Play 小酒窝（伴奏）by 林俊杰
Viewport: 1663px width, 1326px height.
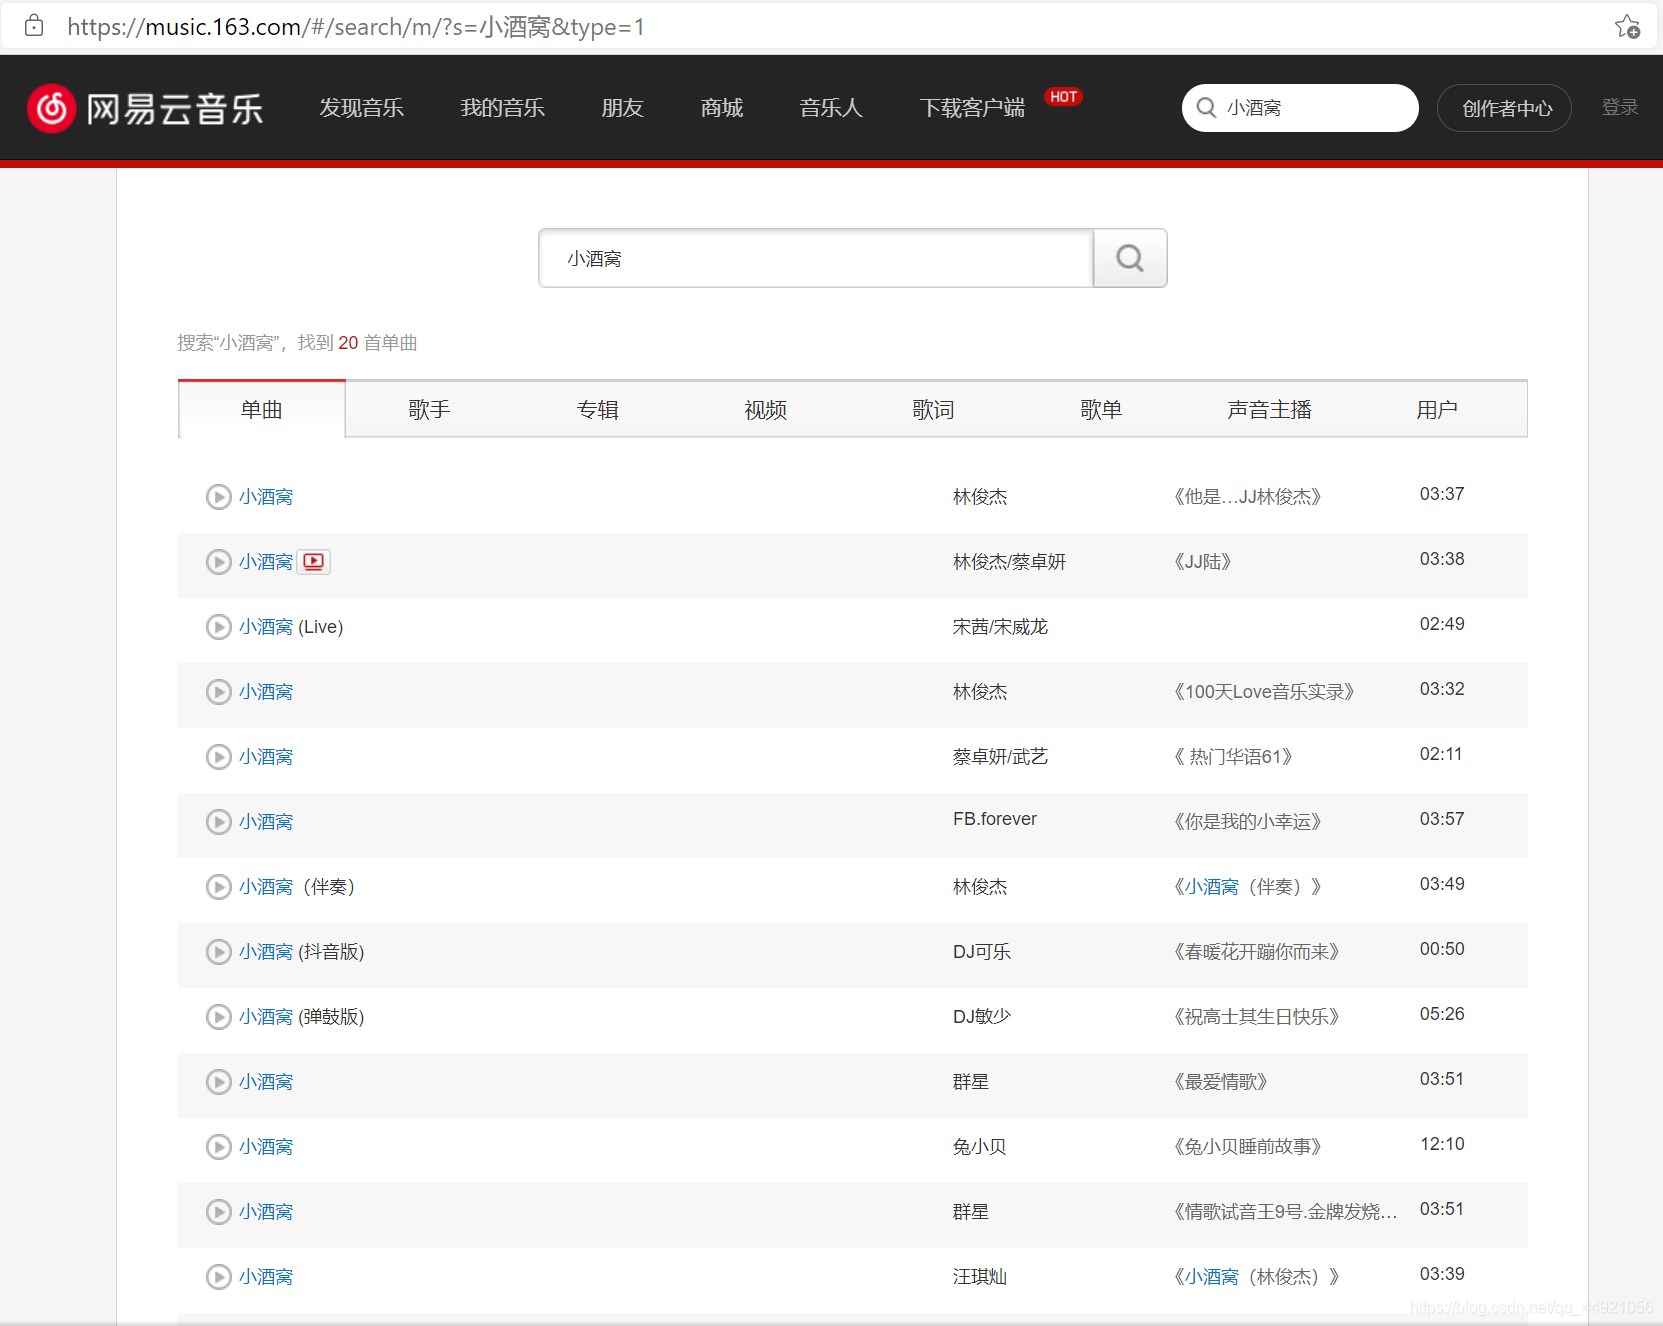point(218,887)
